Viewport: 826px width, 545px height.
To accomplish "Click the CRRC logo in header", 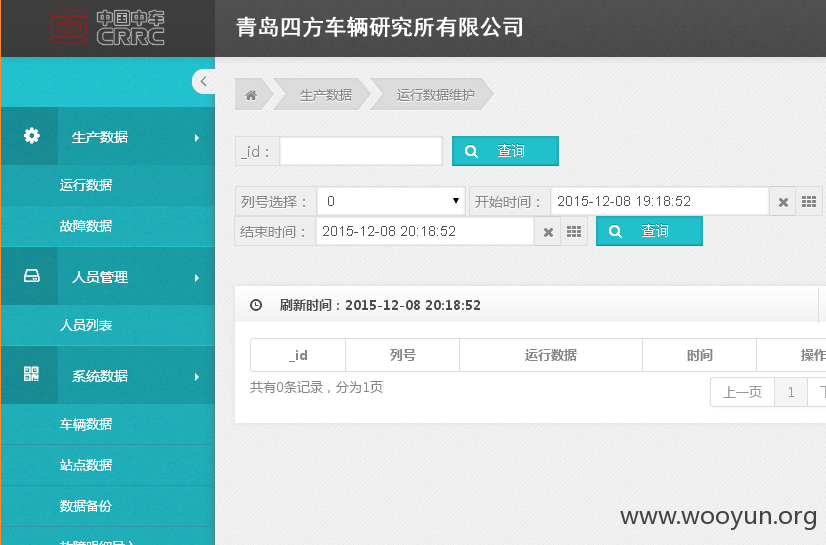I will pos(107,27).
